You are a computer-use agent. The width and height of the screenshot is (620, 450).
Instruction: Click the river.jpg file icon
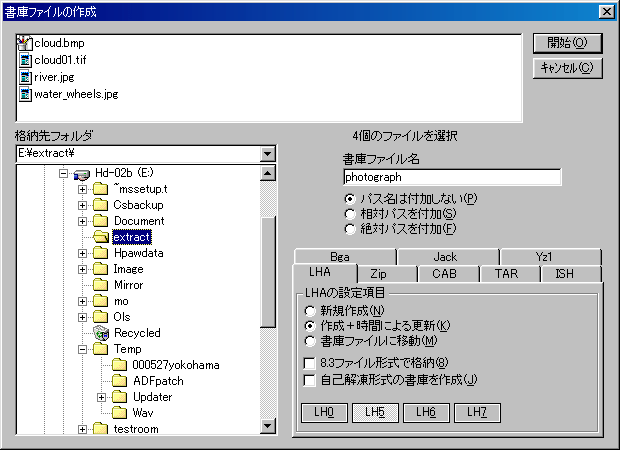pyautogui.click(x=25, y=77)
